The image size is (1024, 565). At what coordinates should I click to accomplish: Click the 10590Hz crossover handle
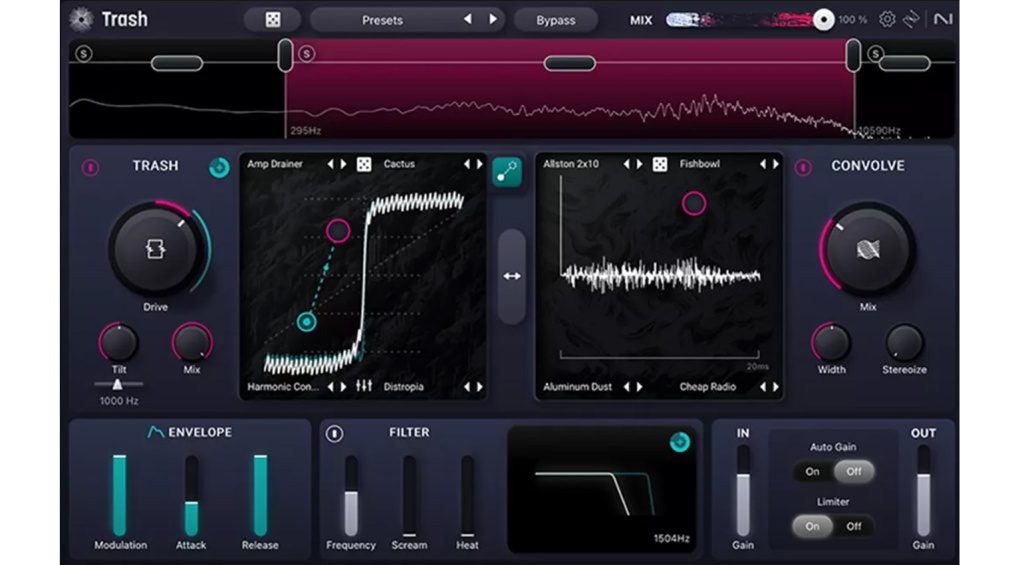tap(853, 56)
